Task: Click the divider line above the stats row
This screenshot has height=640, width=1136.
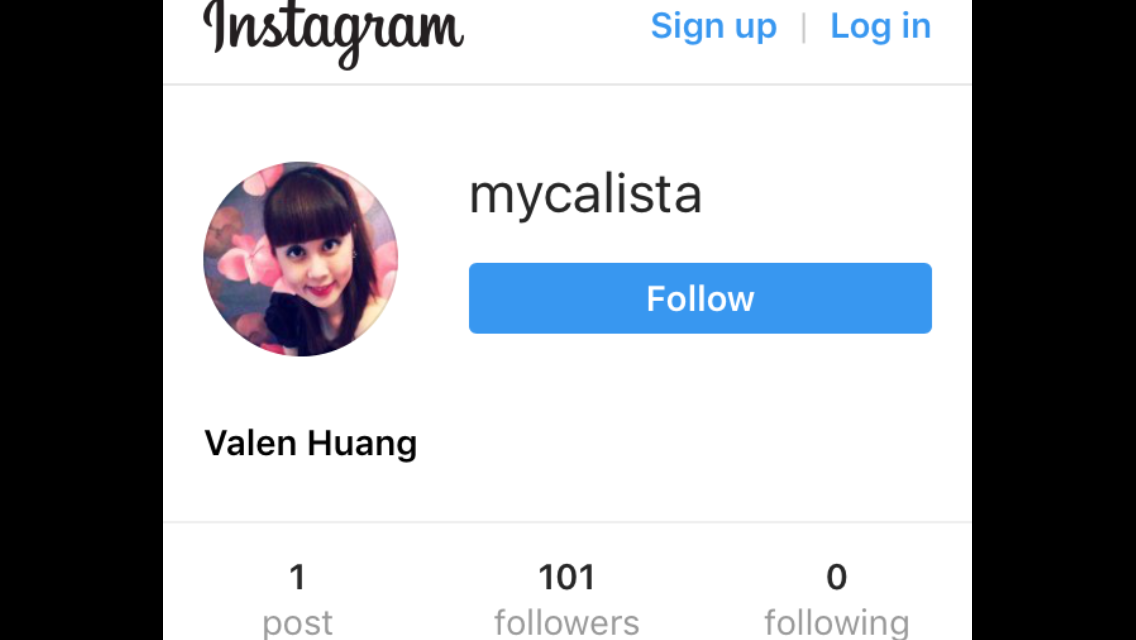Action: point(567,522)
